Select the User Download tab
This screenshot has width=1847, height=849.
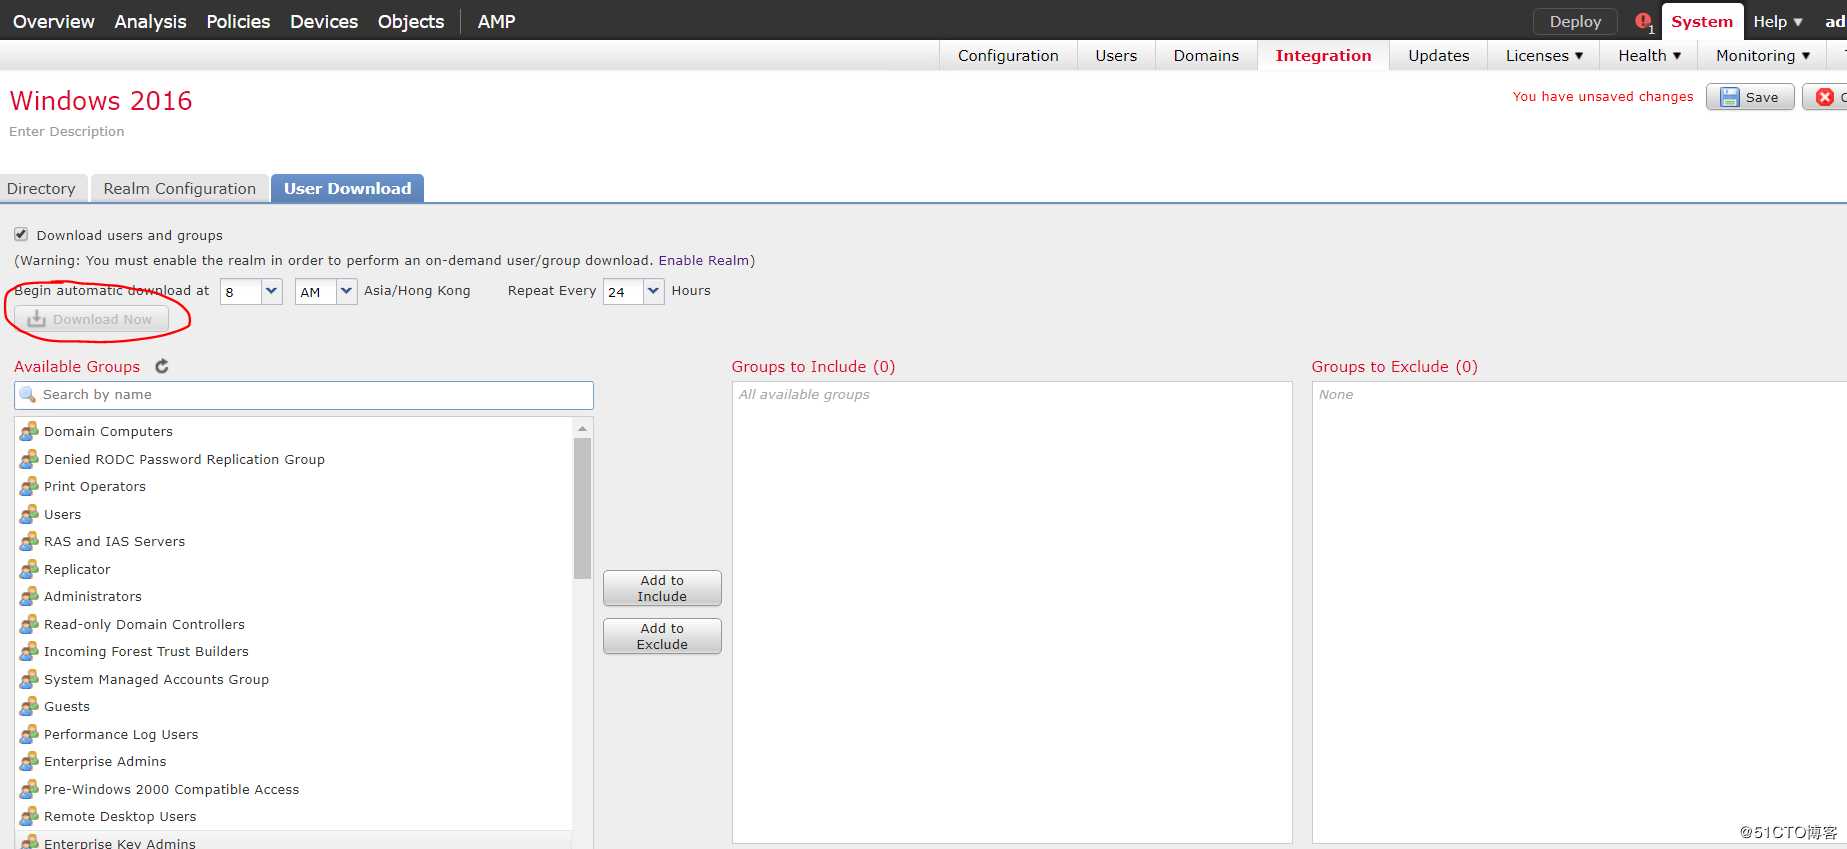[347, 188]
